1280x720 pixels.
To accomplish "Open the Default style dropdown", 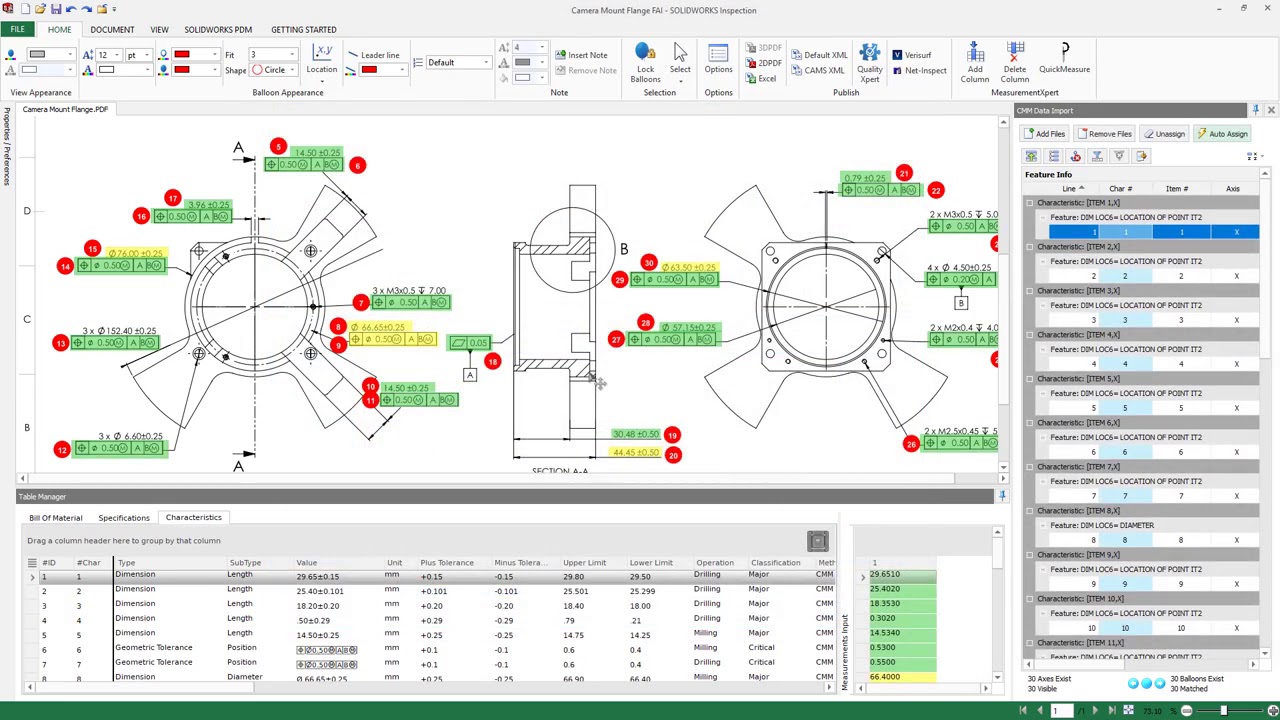I will pyautogui.click(x=458, y=62).
